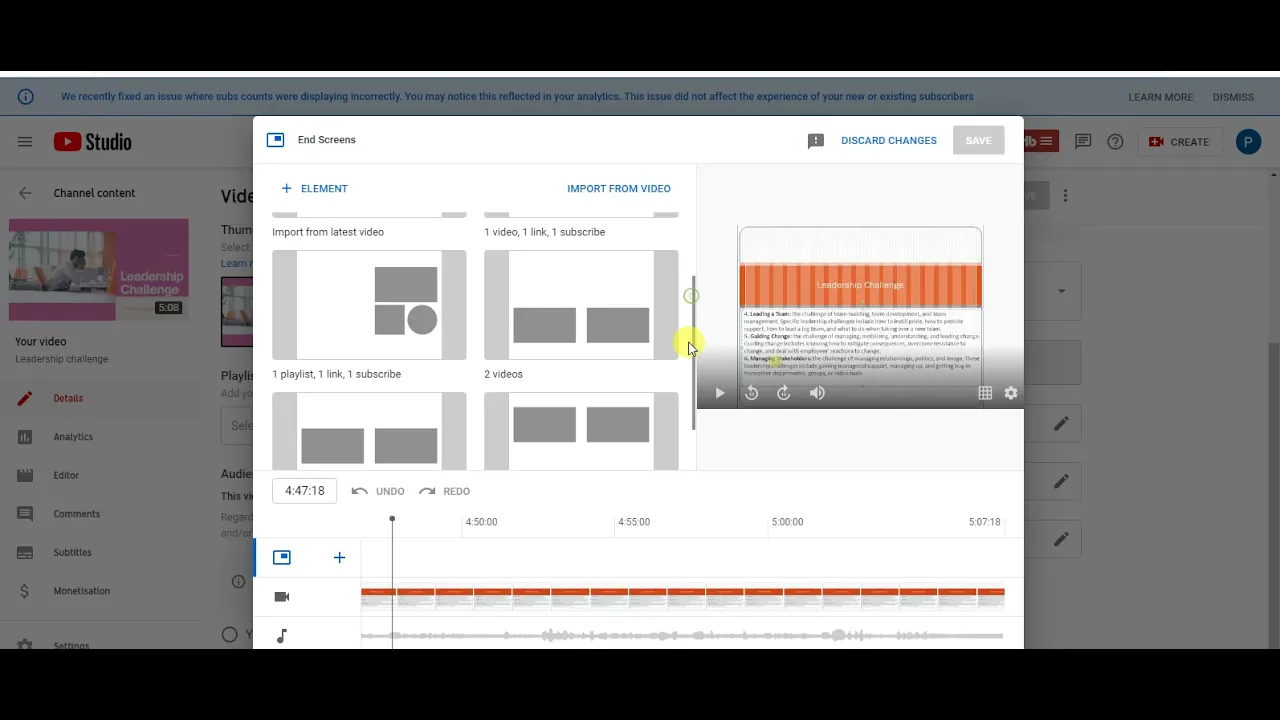Screen dimensions: 1280x720
Task: Open the messages feedback icon in header
Action: click(1083, 142)
